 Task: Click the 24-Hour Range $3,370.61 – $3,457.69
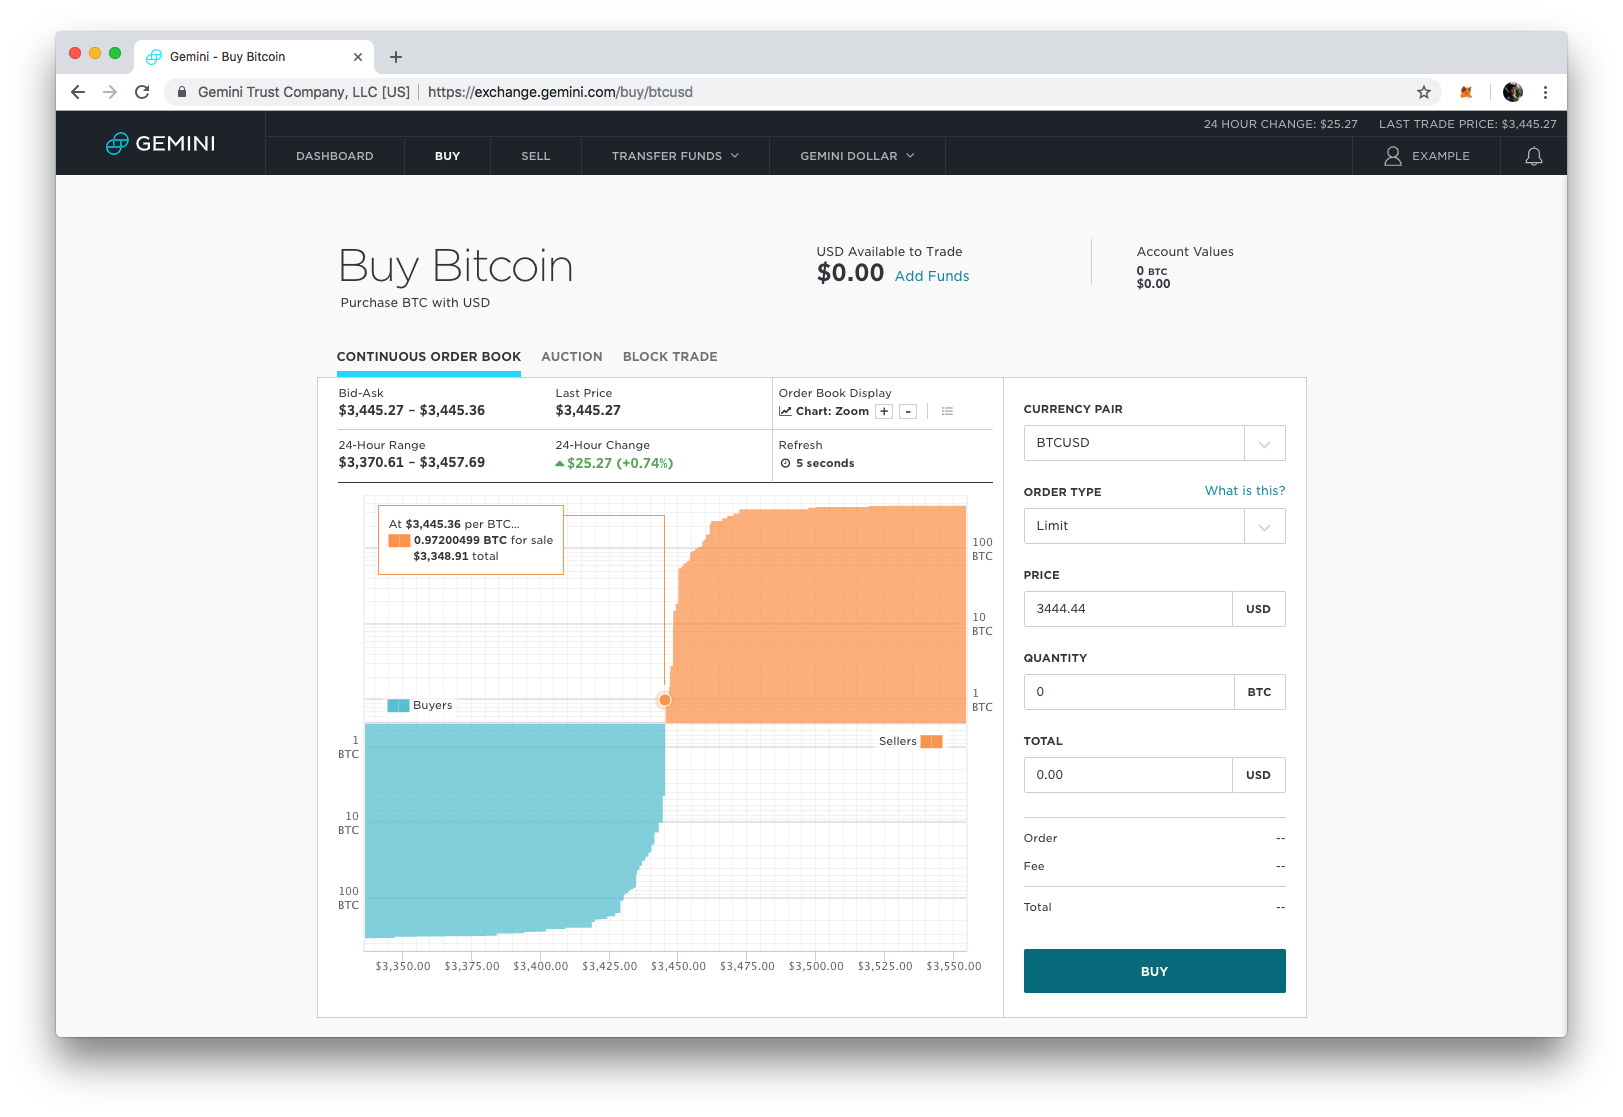tap(412, 462)
